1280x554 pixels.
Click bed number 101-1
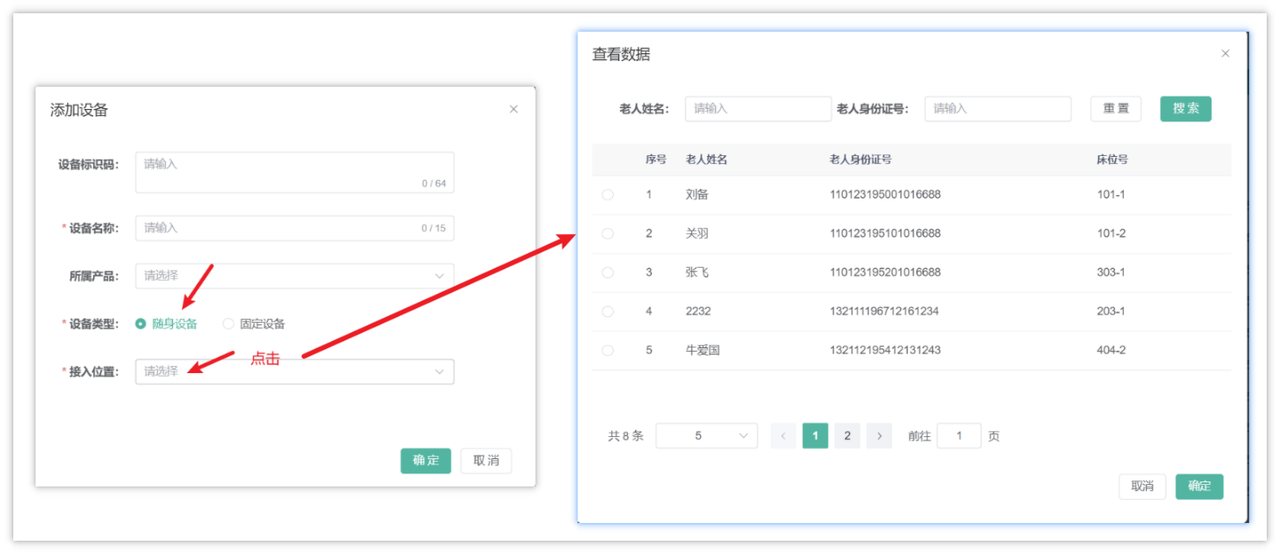1111,195
